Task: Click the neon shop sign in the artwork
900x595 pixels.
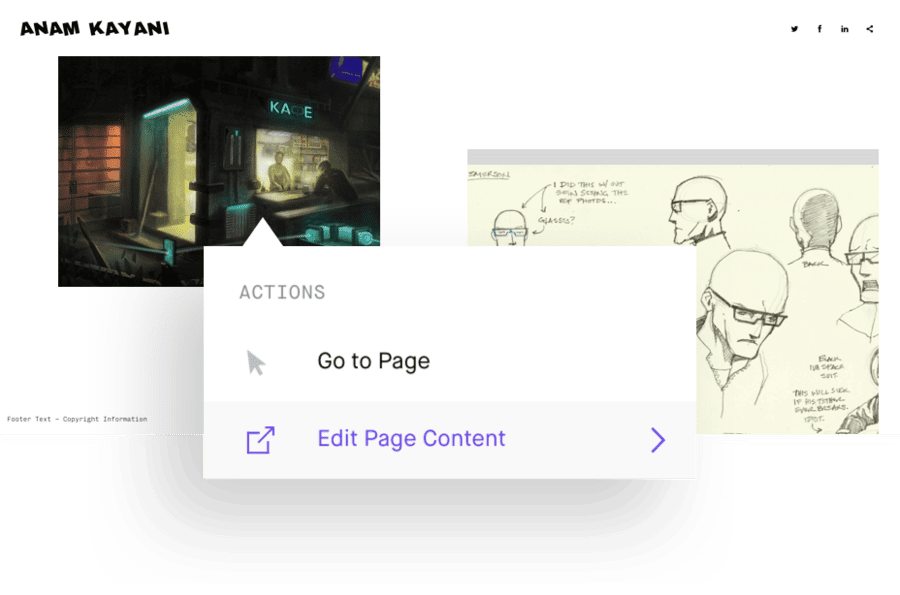Action: click(290, 110)
